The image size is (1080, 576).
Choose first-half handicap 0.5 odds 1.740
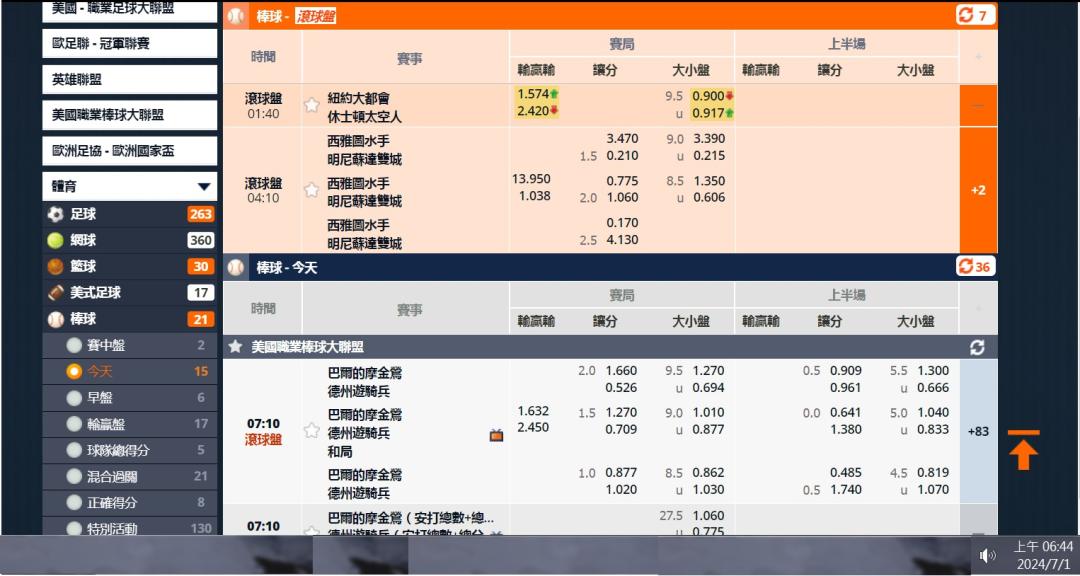tap(846, 490)
